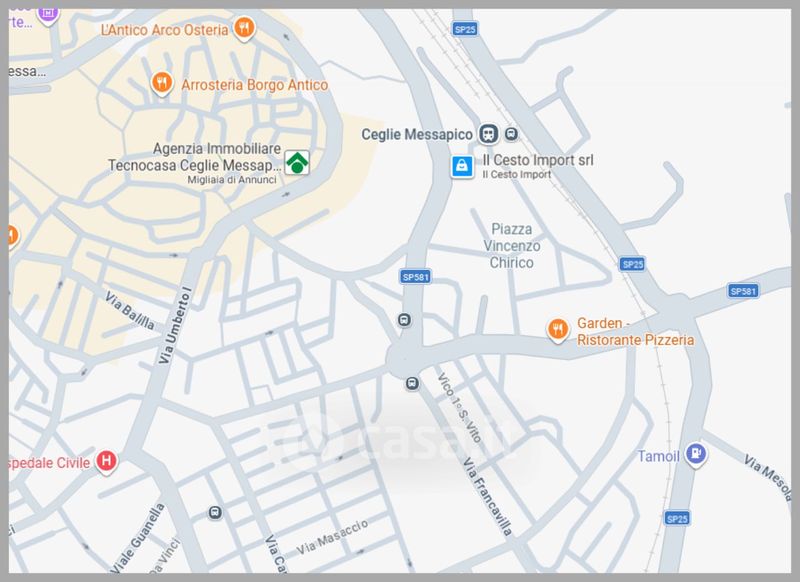This screenshot has width=800, height=582.
Task: Select the top SP25 road shield
Action: pos(465,29)
